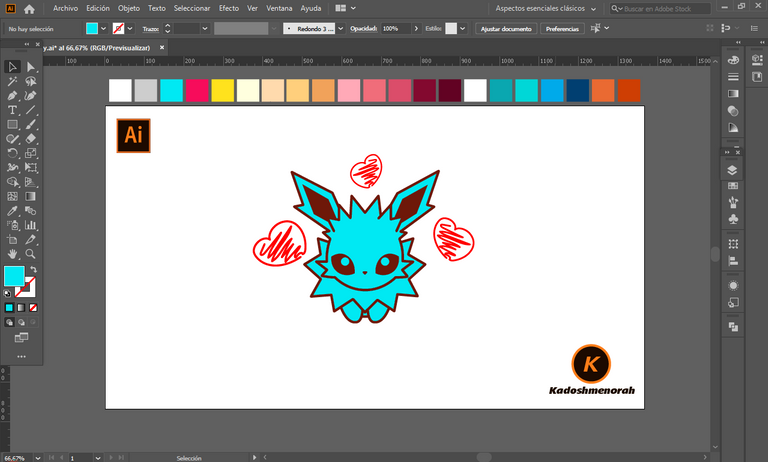Go to the Home screen icon
This screenshot has height=462, width=768.
click(x=29, y=9)
